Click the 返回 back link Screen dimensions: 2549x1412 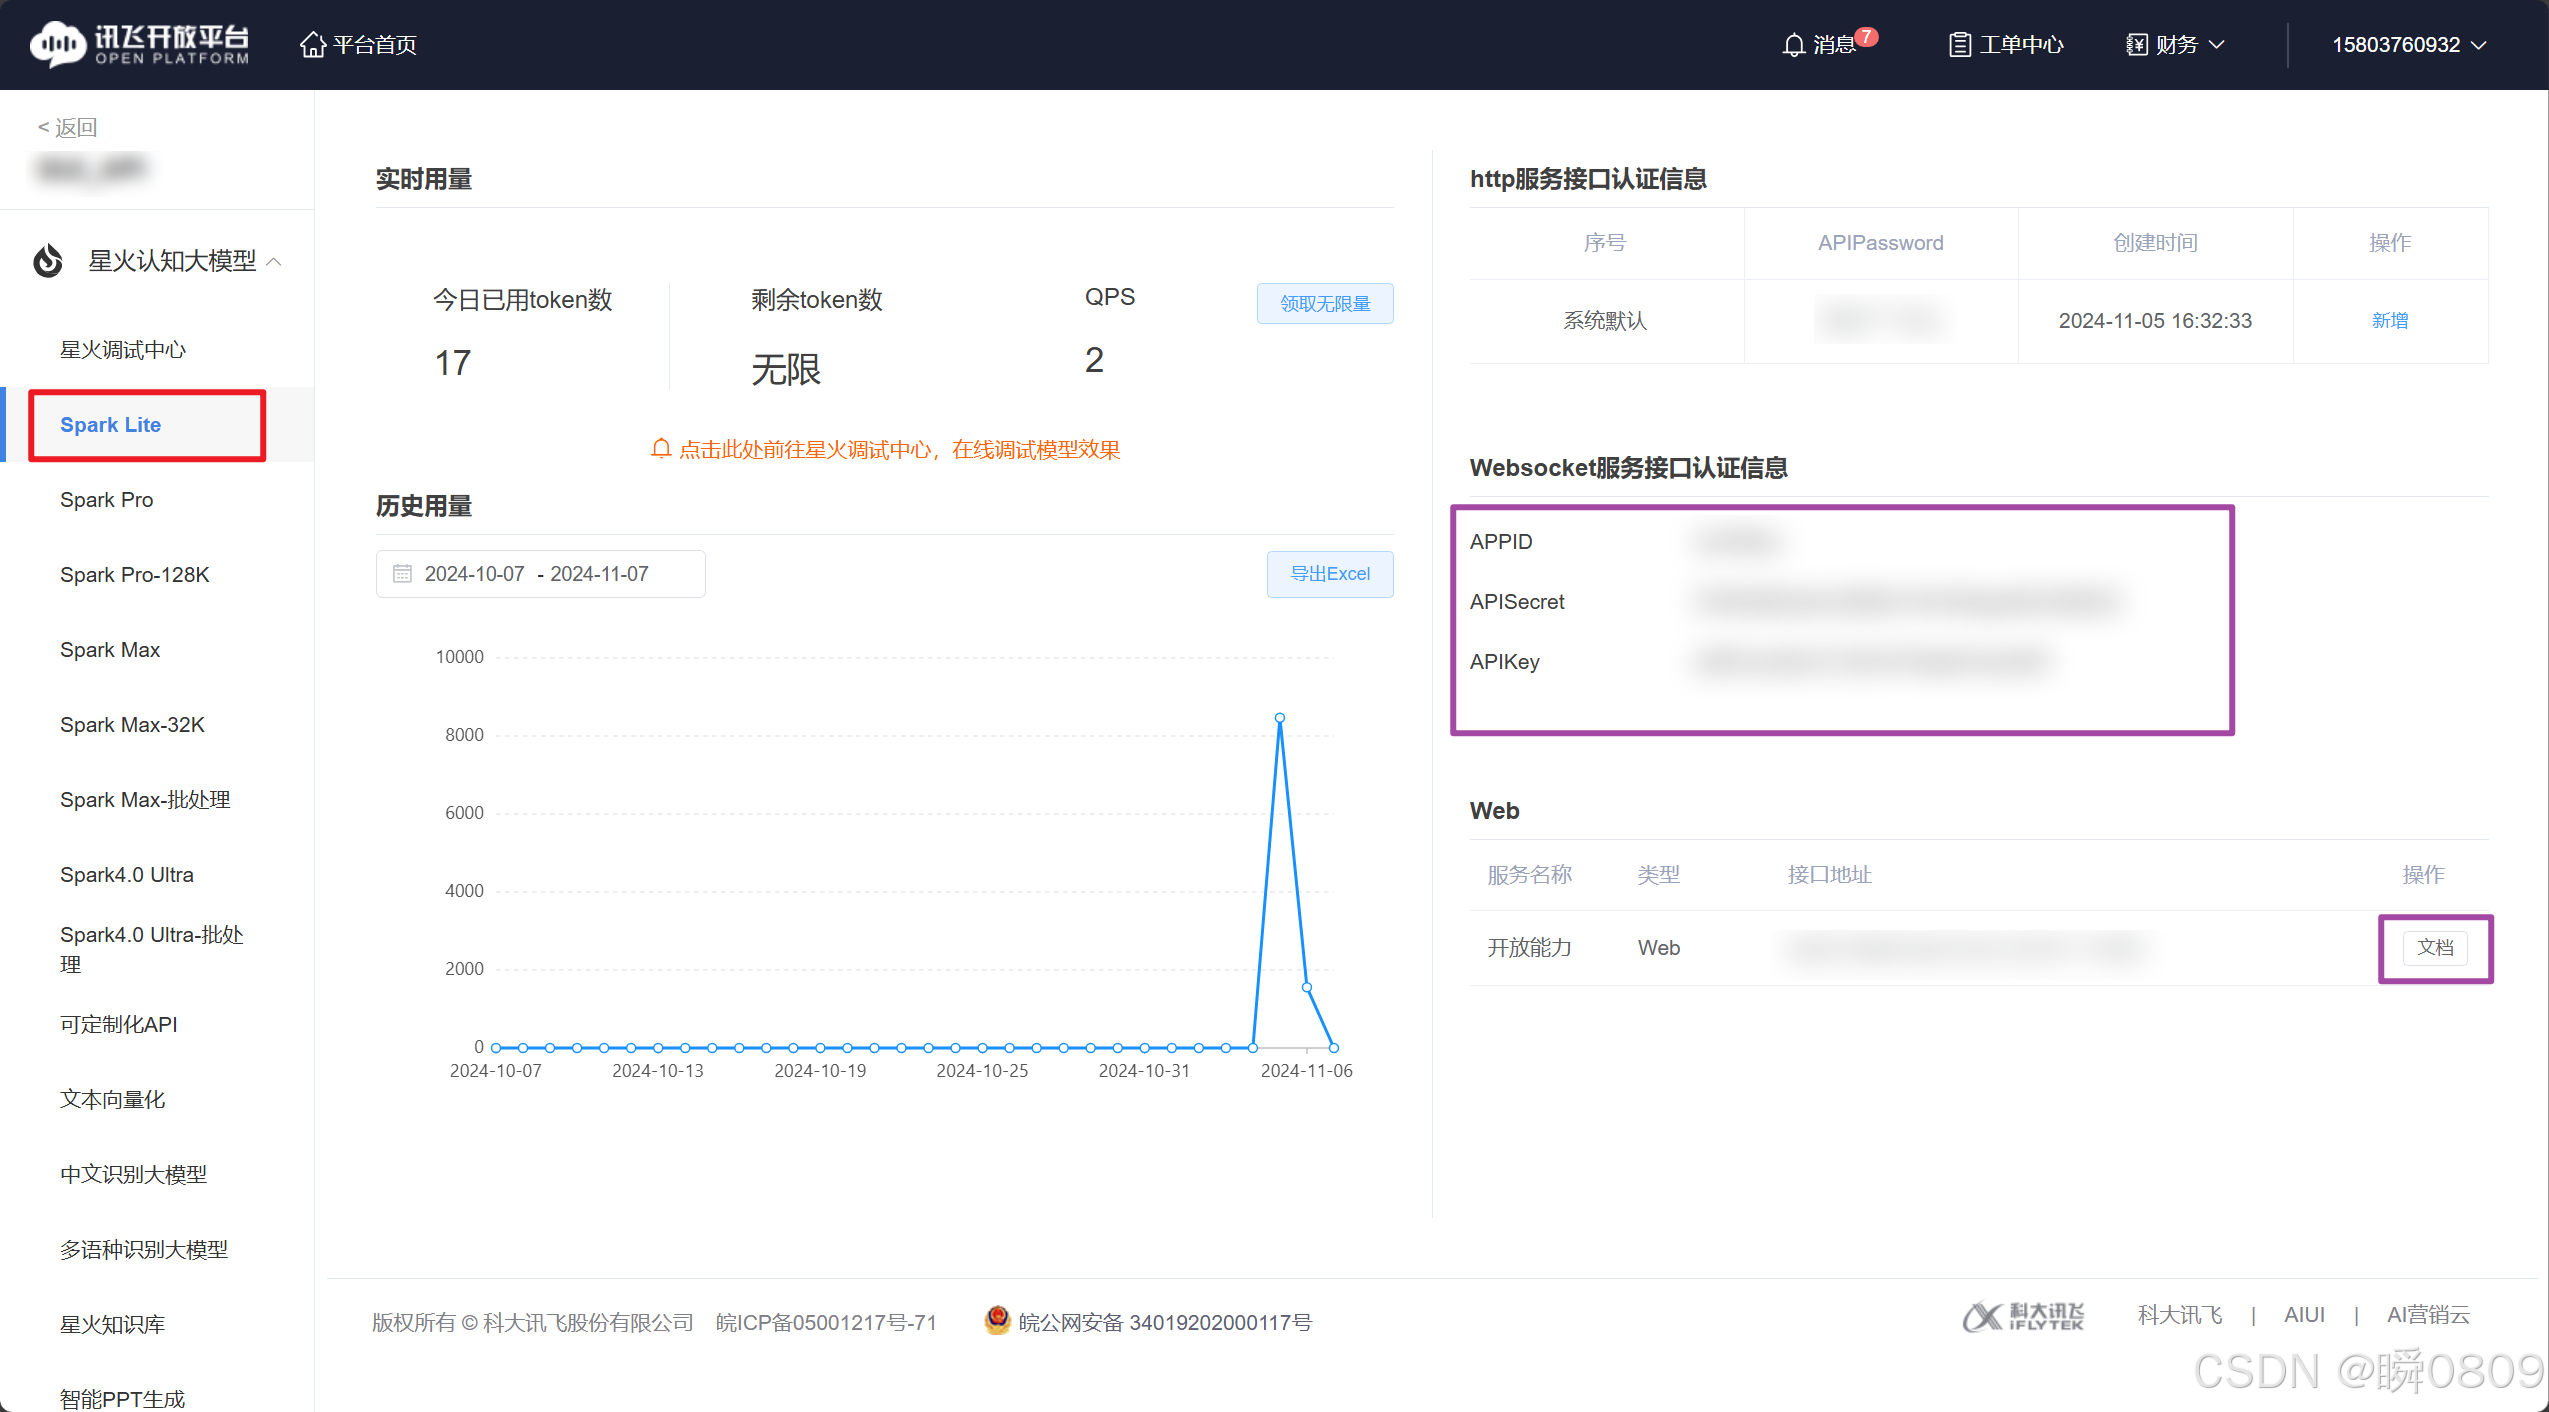pos(67,128)
